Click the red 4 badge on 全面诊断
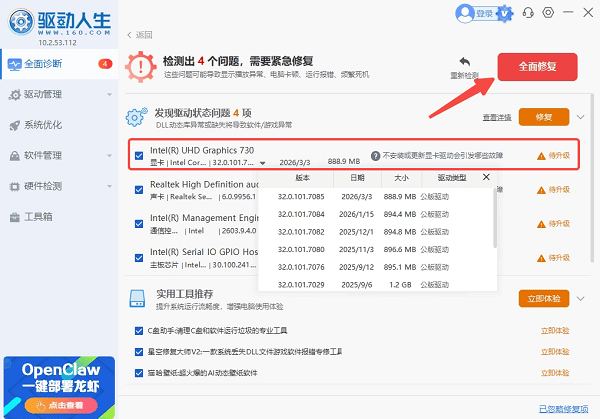The image size is (600, 419). (x=105, y=64)
